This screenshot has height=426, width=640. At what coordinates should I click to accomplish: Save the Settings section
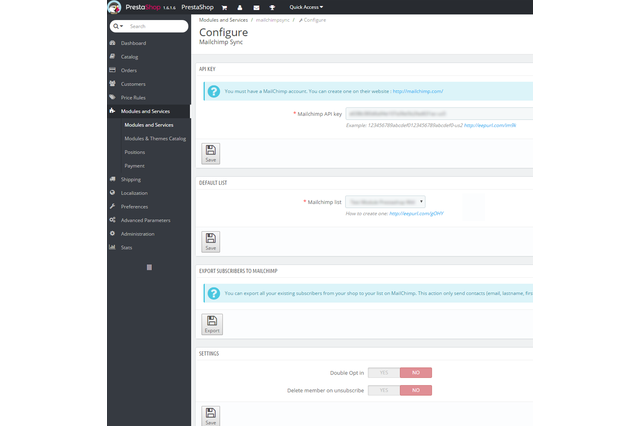211,416
